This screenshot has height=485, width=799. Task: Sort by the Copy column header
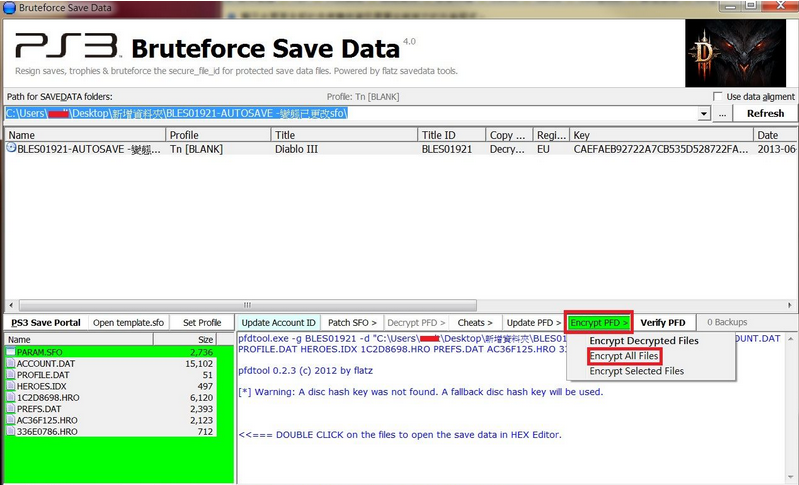[509, 135]
